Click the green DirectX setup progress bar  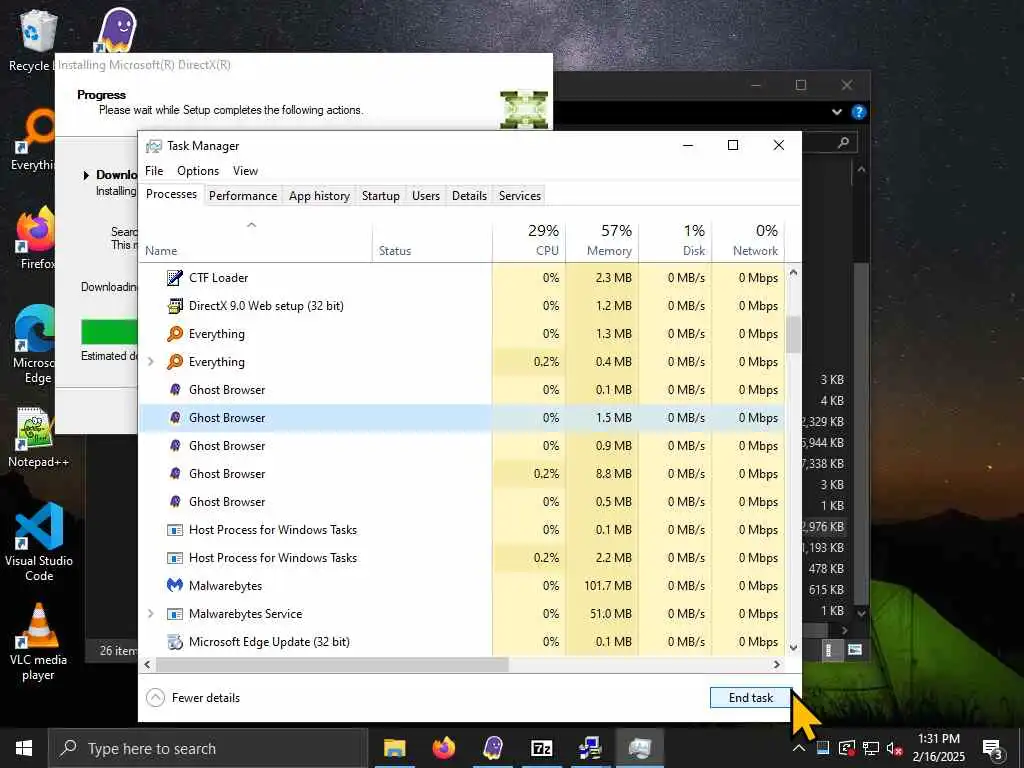coord(109,332)
